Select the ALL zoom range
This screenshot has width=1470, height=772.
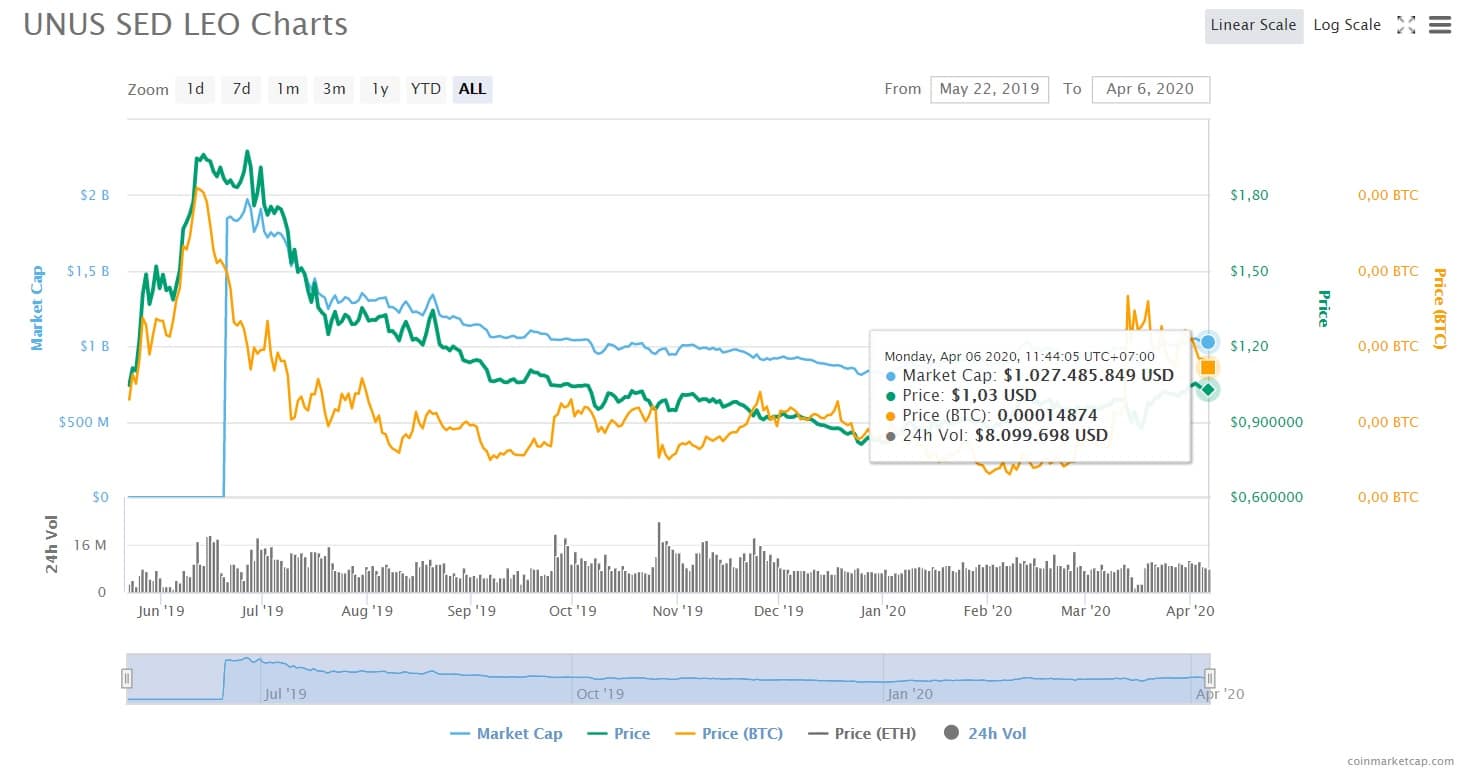pos(472,89)
